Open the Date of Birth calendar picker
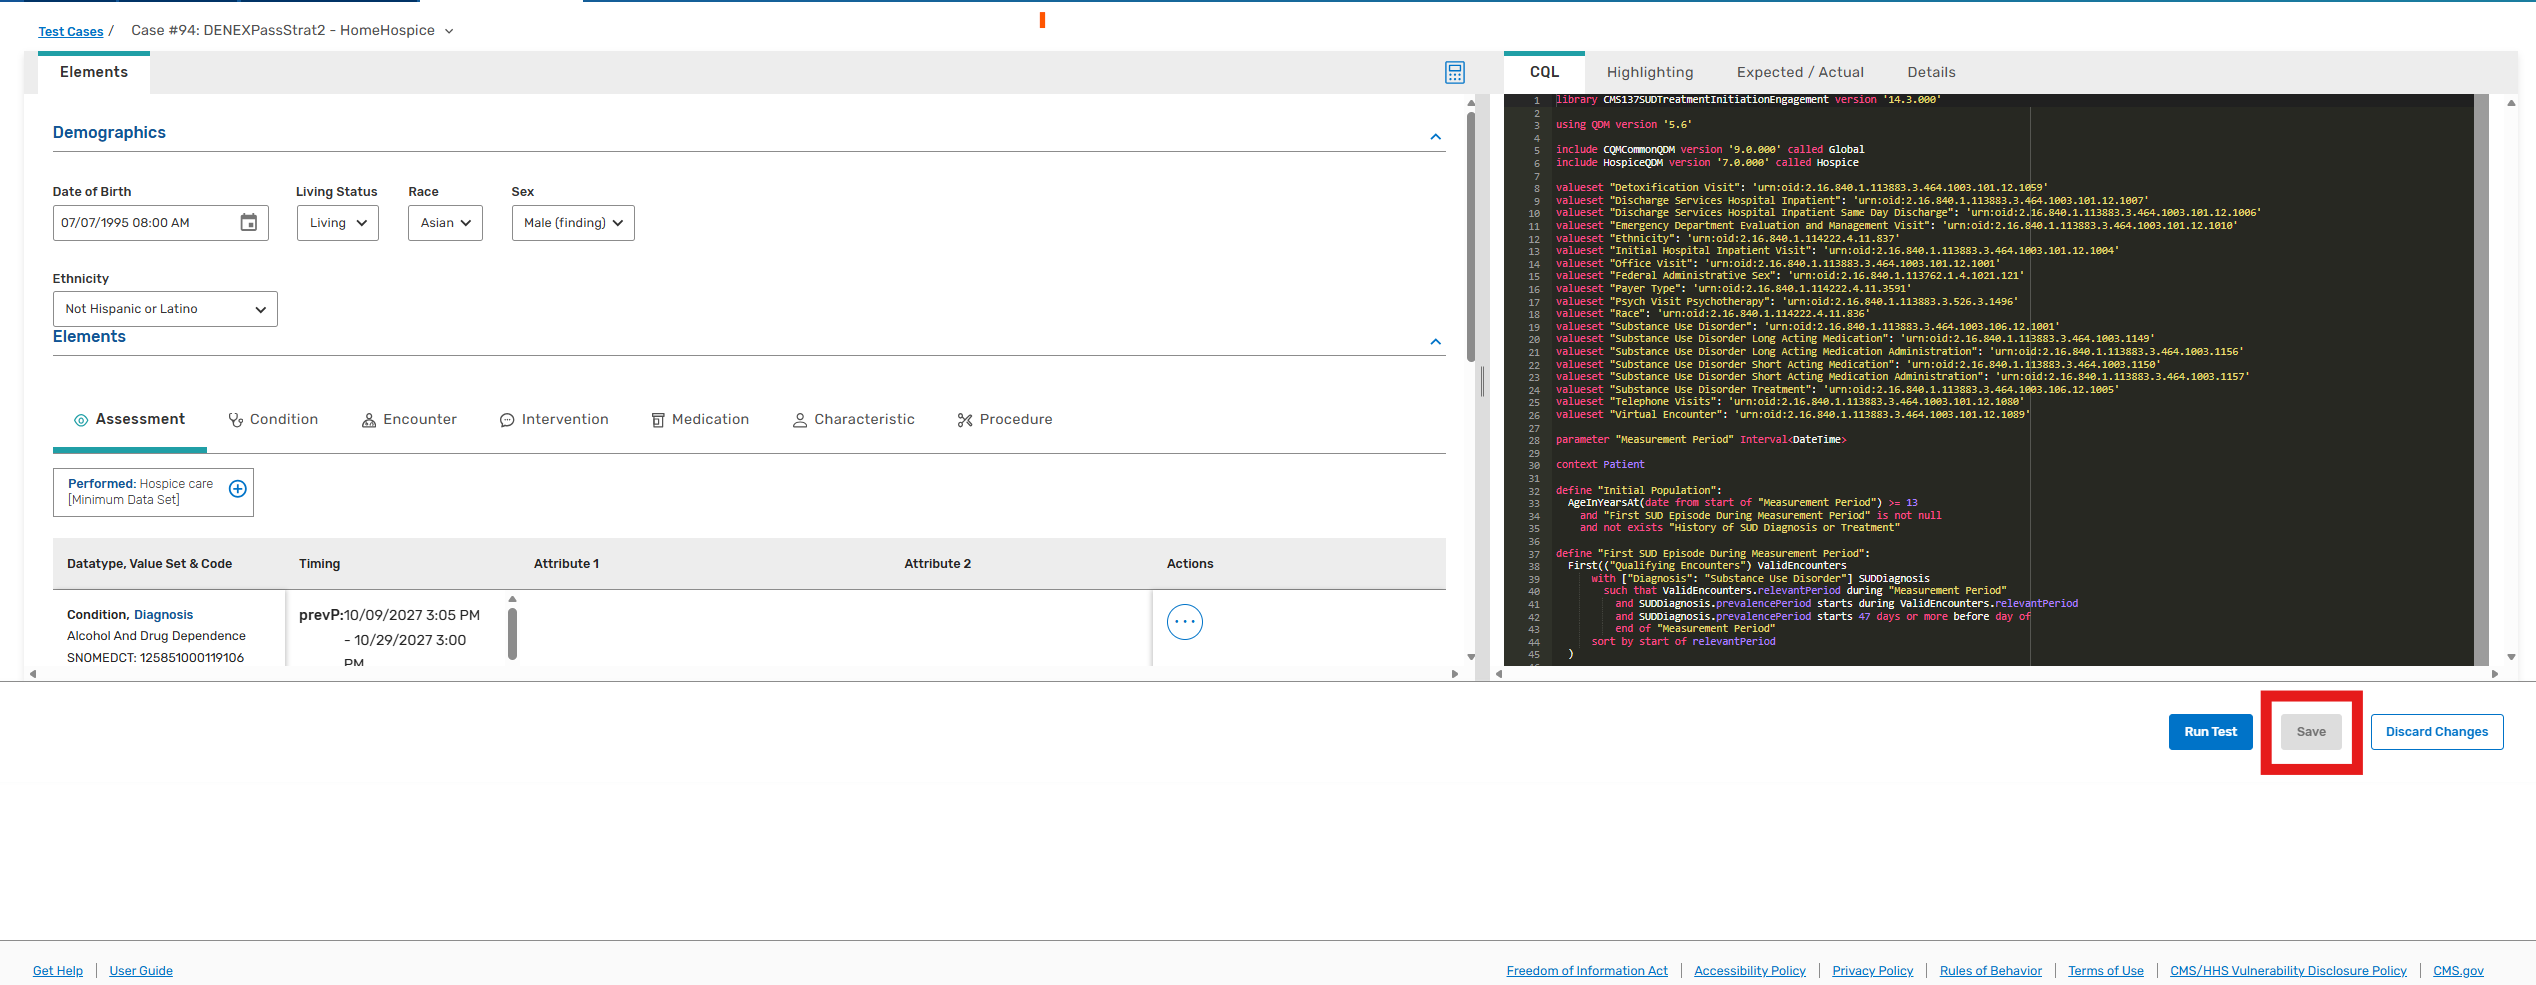This screenshot has width=2536, height=985. 249,223
